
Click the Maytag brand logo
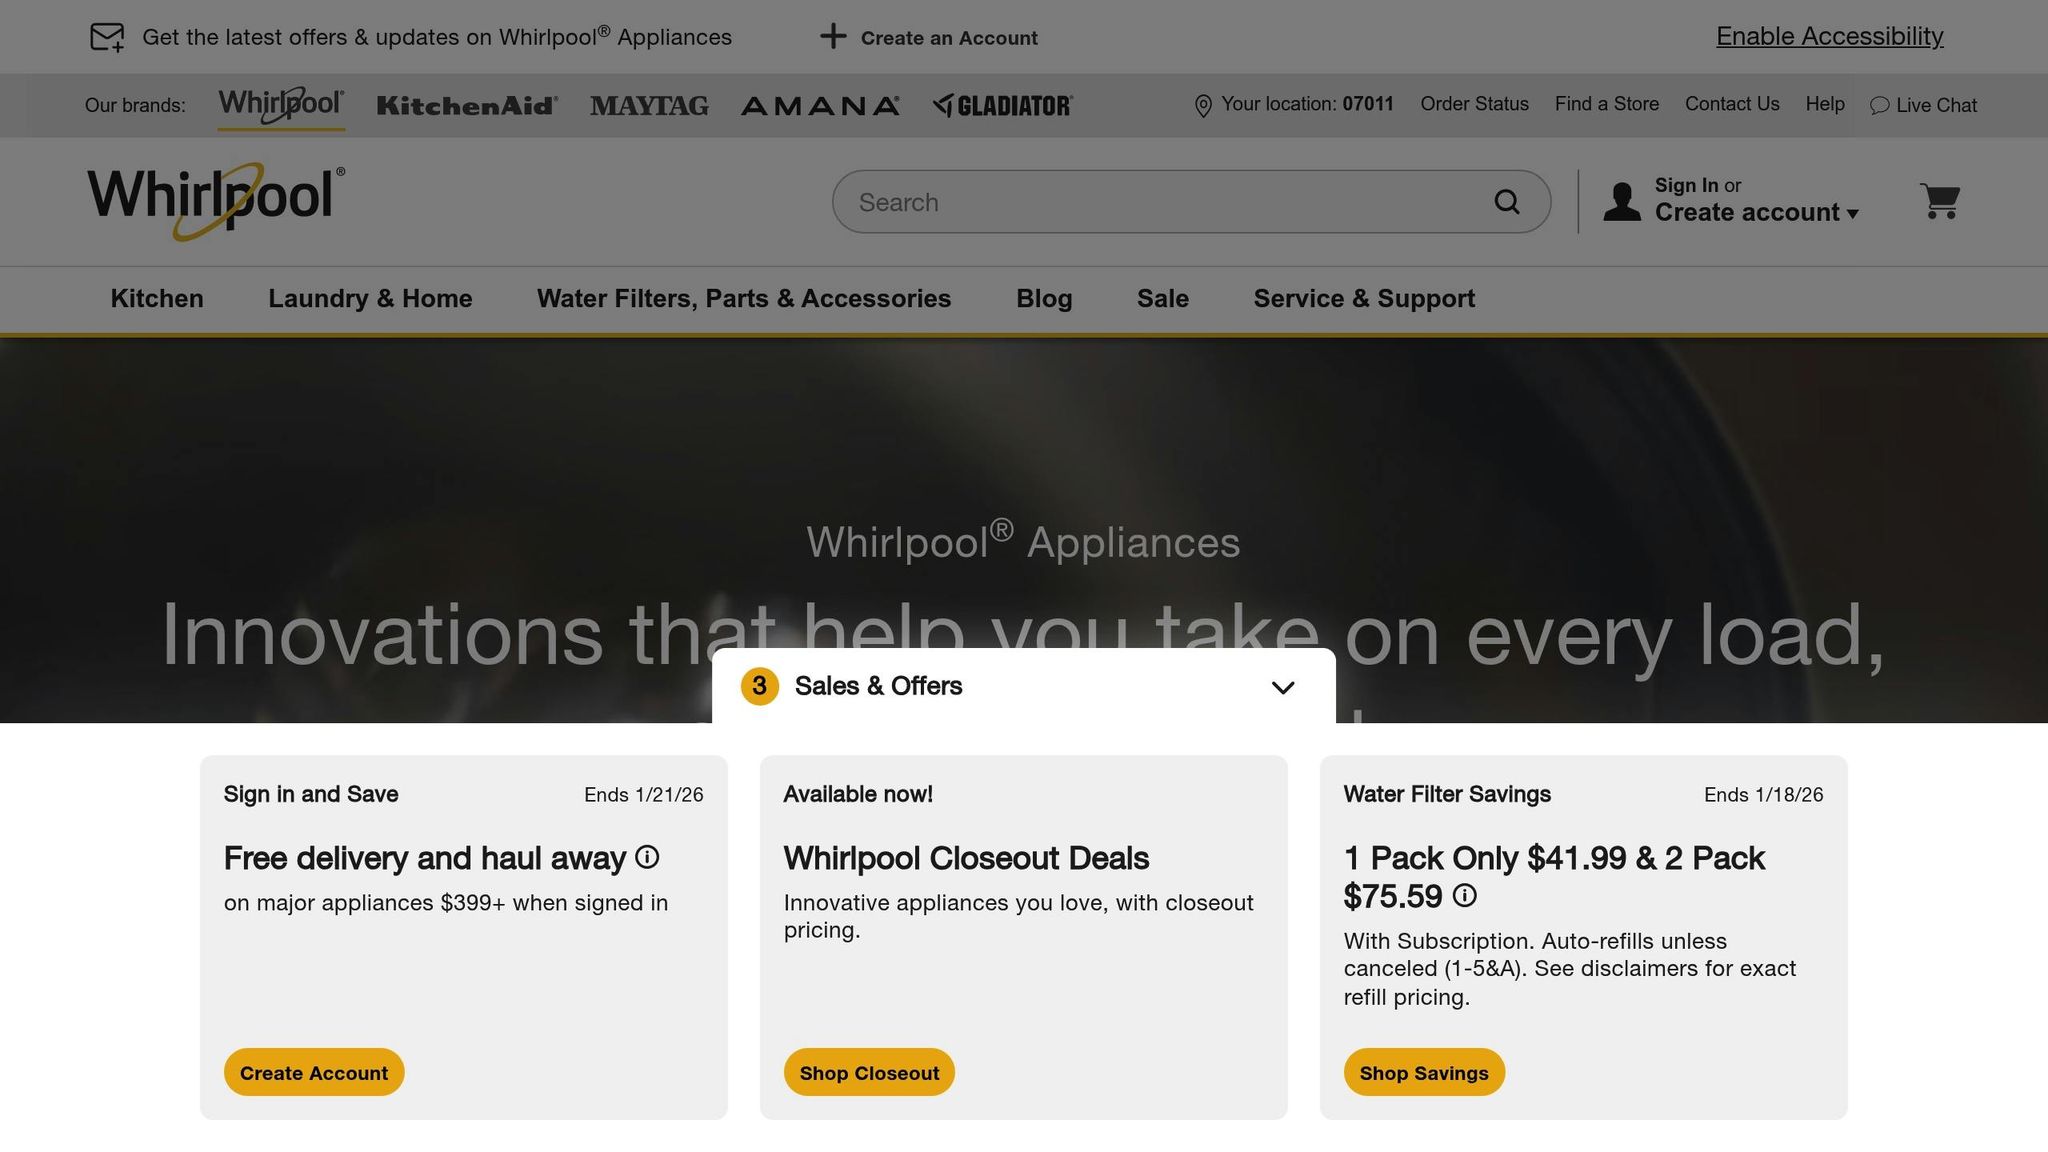coord(649,105)
